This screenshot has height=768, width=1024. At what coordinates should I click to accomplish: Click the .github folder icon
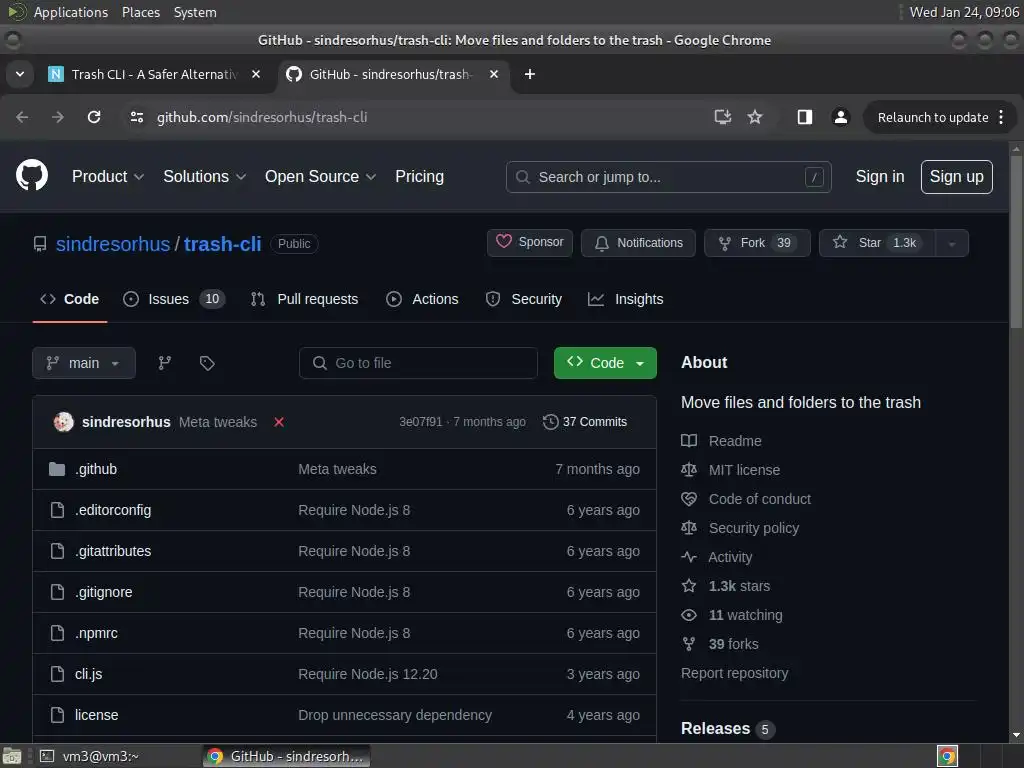57,469
